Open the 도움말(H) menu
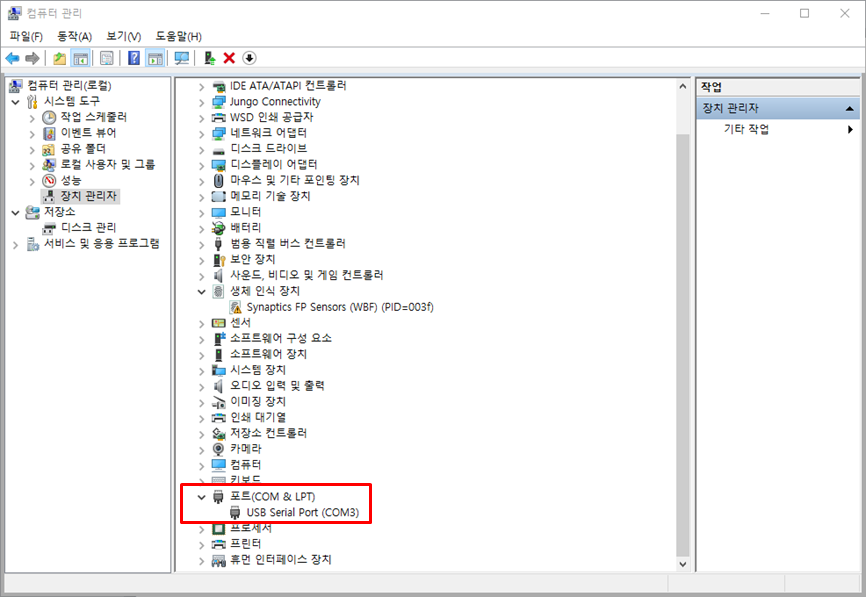Viewport: 866px width, 597px height. (178, 36)
